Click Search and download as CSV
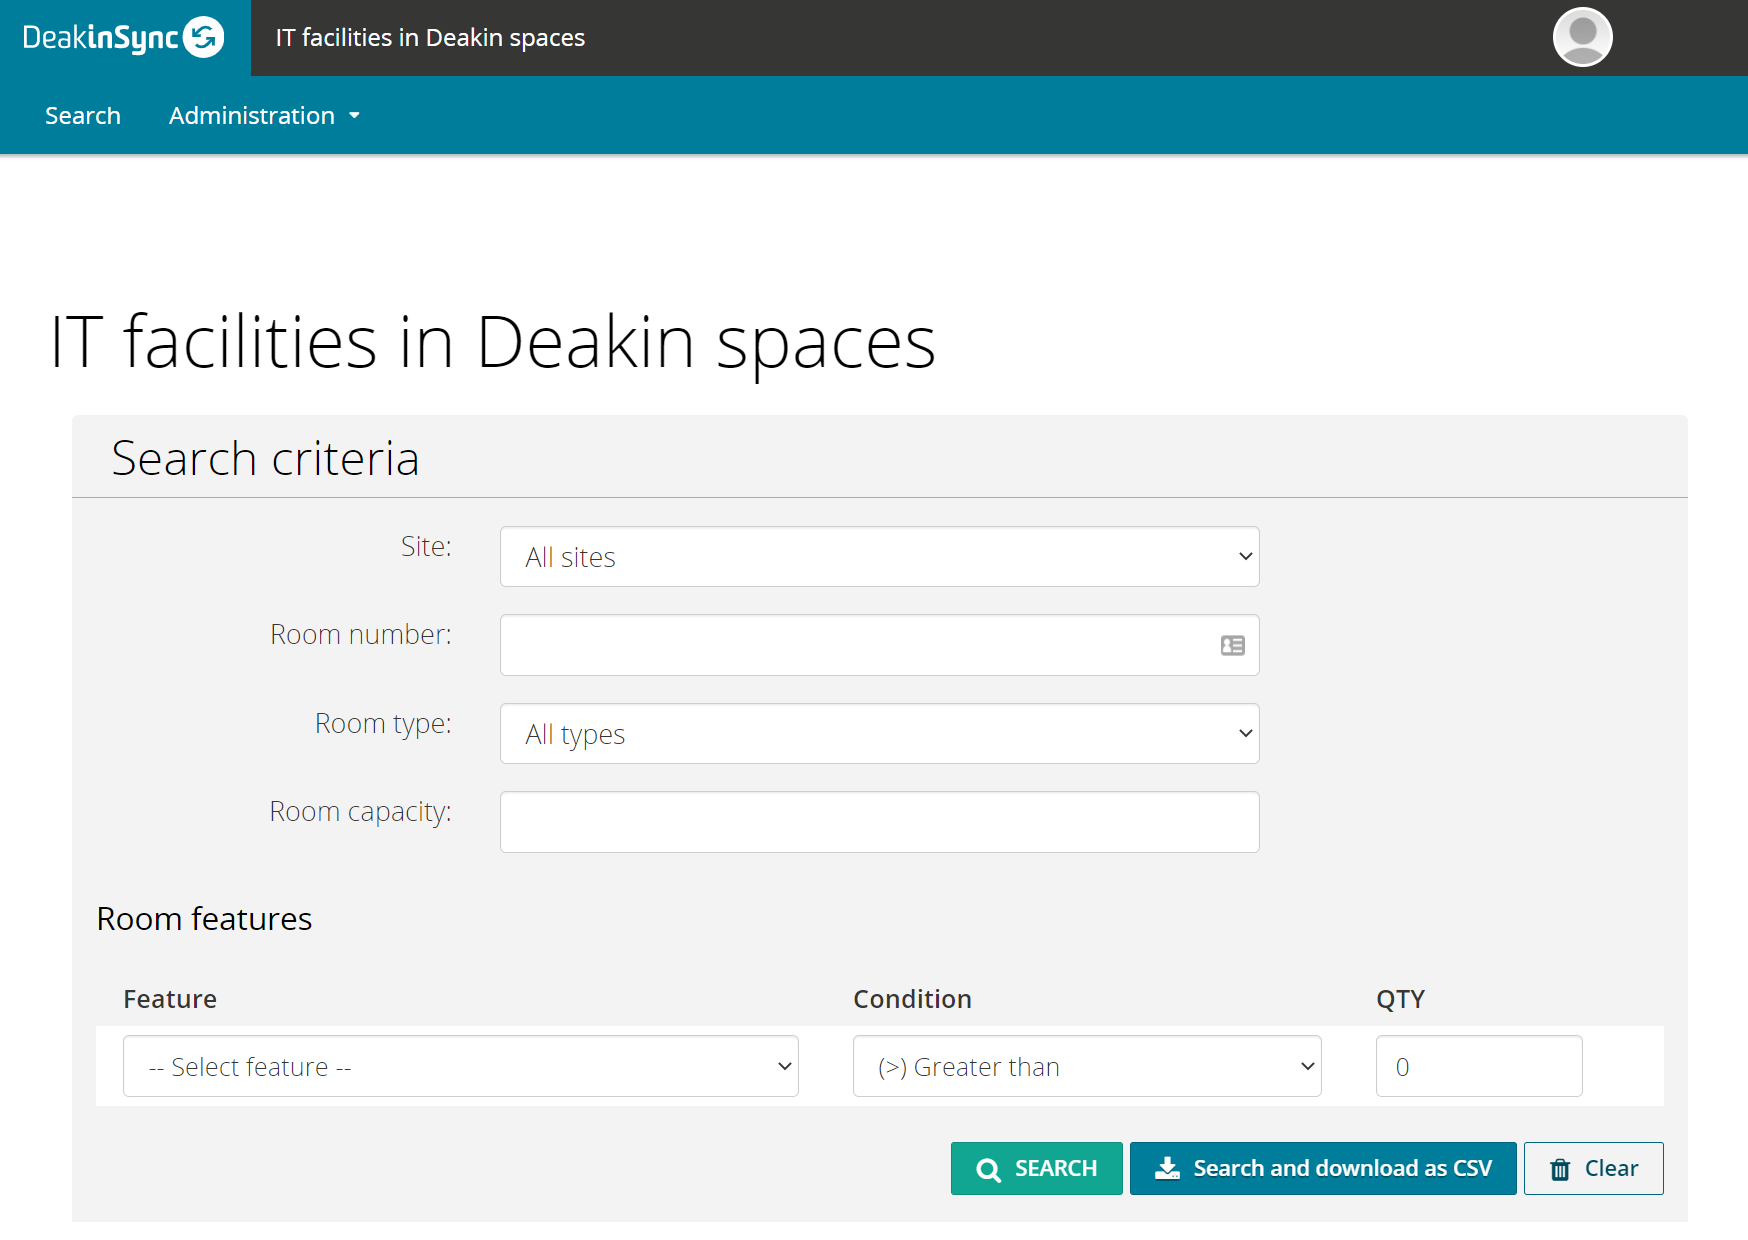Screen dimensions: 1748x1240 [1323, 1168]
